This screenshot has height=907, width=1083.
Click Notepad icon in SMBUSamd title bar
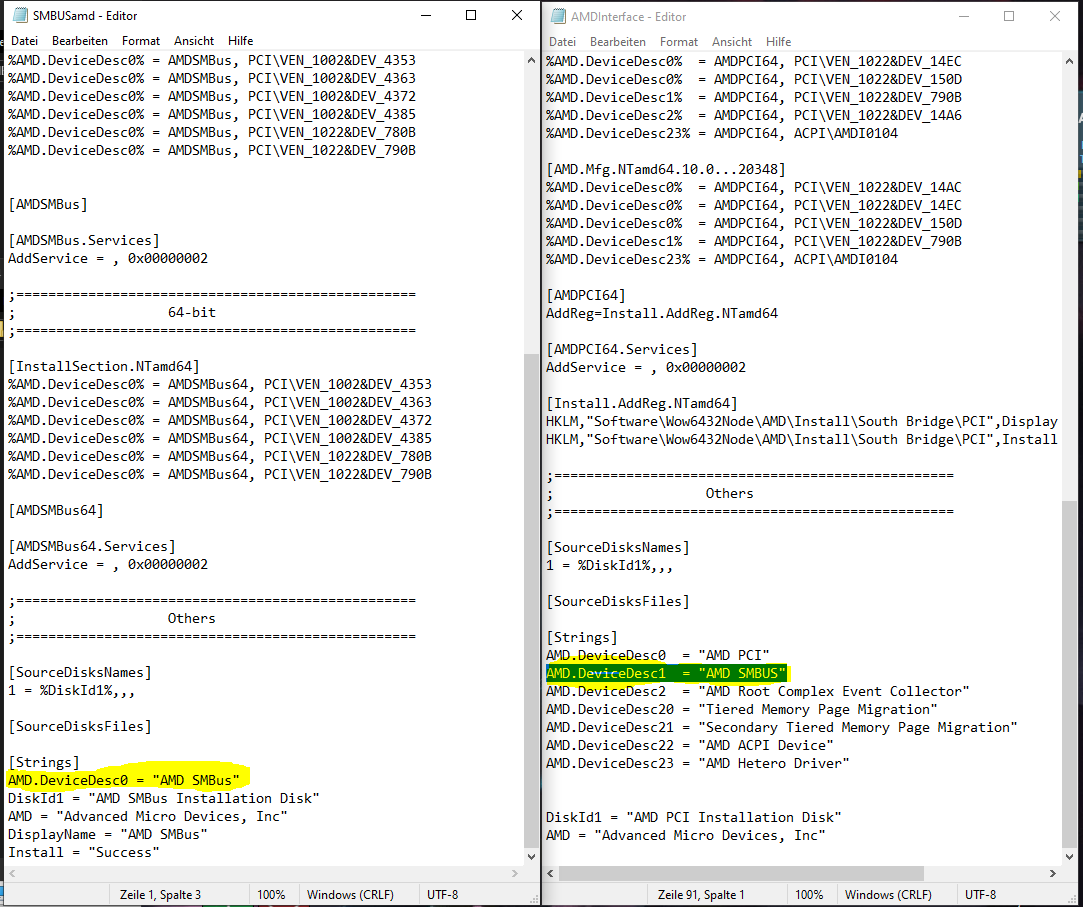click(20, 15)
